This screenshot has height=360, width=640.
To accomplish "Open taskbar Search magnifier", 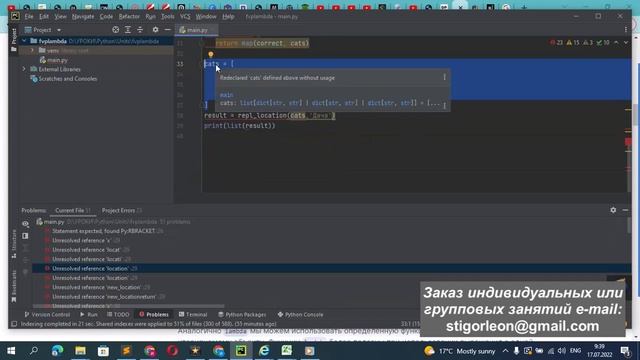I will [34, 351].
